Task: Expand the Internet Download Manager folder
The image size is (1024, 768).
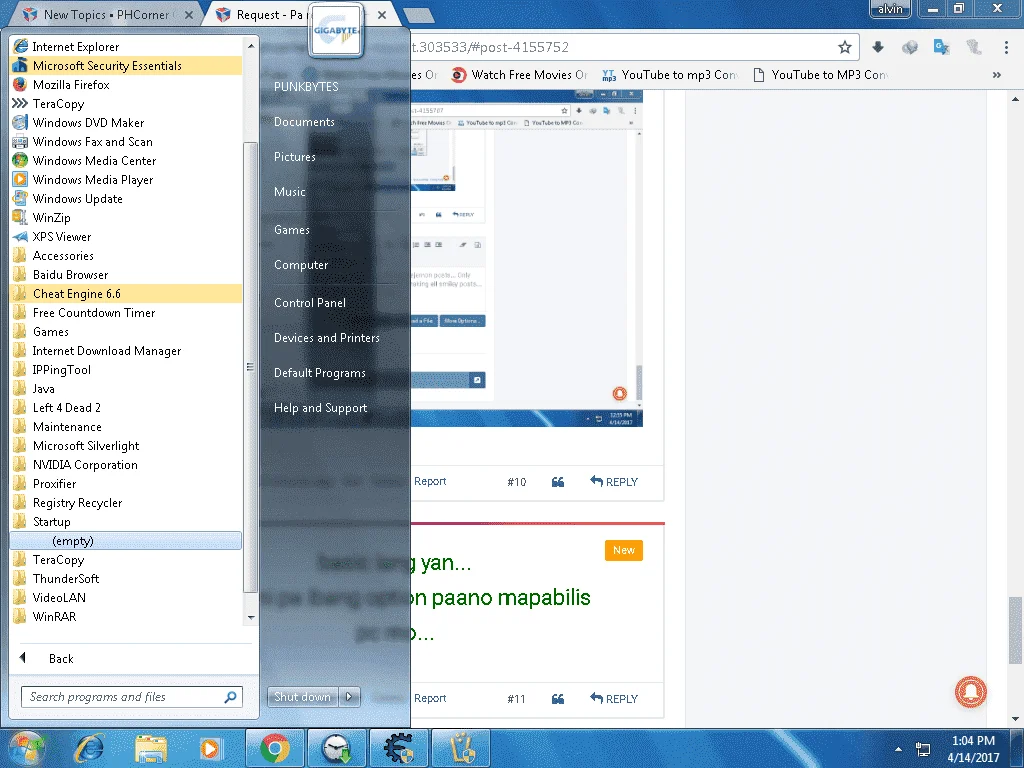Action: click(126, 351)
